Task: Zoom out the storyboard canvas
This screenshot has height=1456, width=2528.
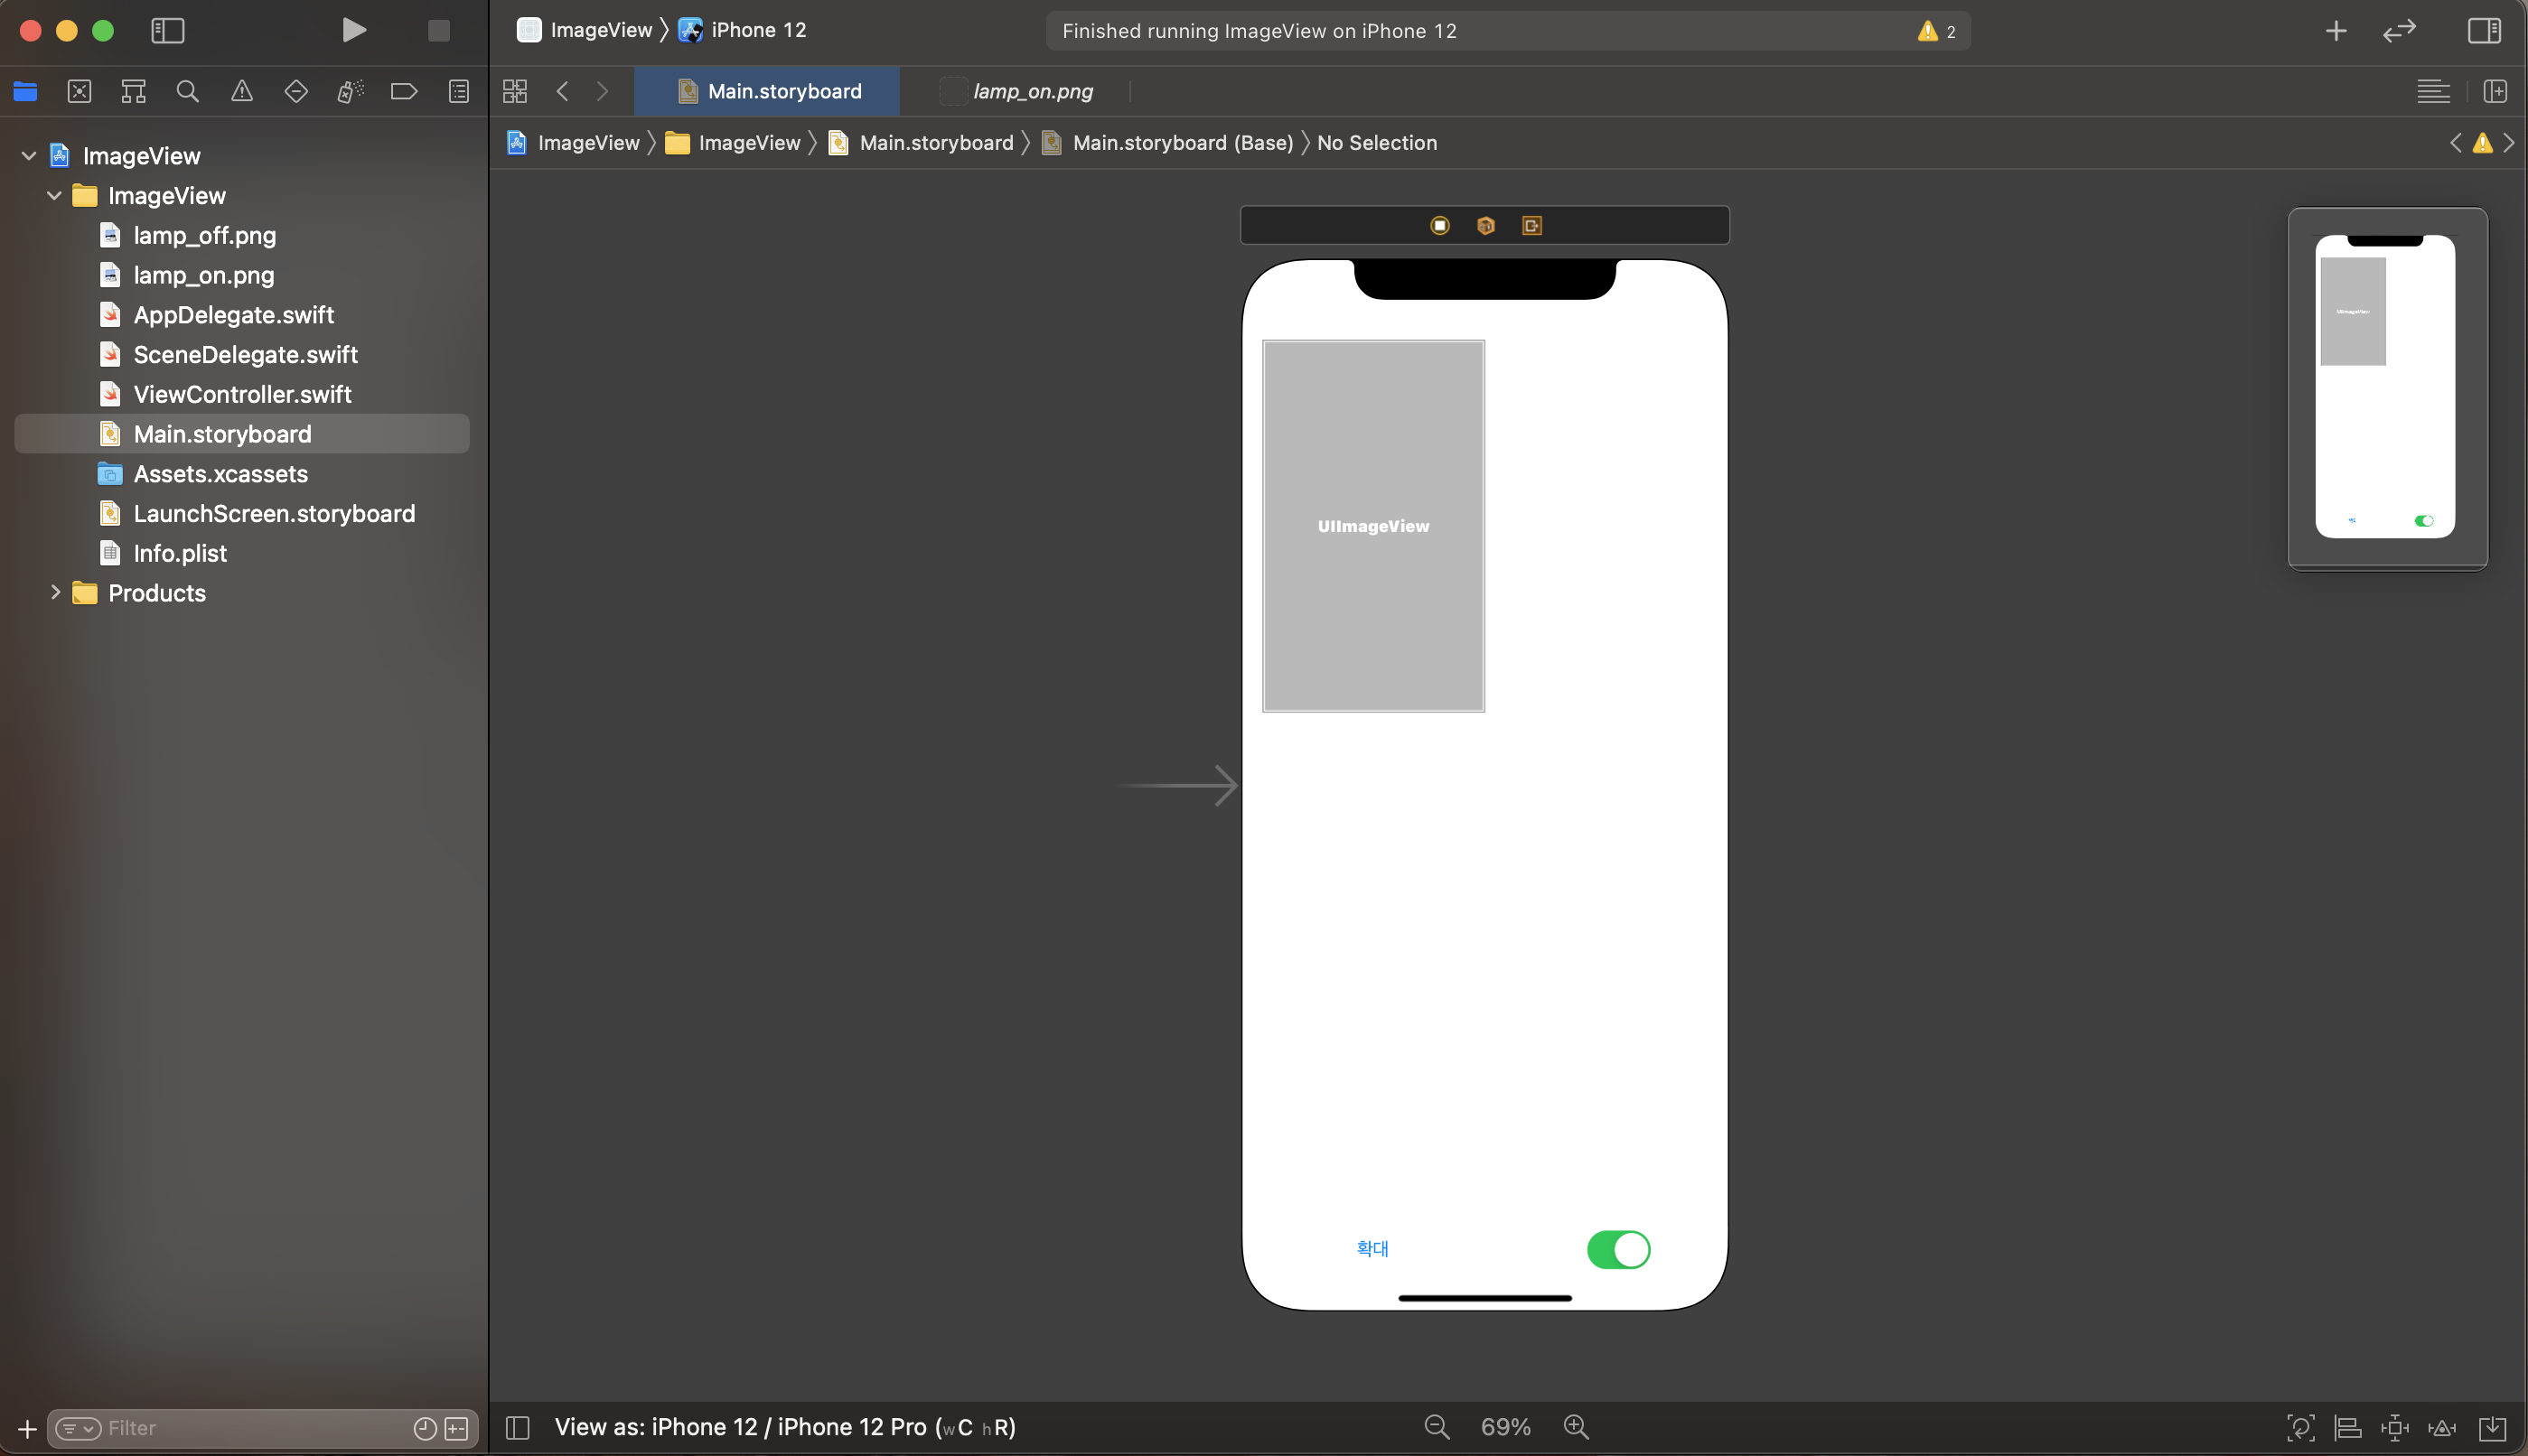Action: (x=1437, y=1427)
